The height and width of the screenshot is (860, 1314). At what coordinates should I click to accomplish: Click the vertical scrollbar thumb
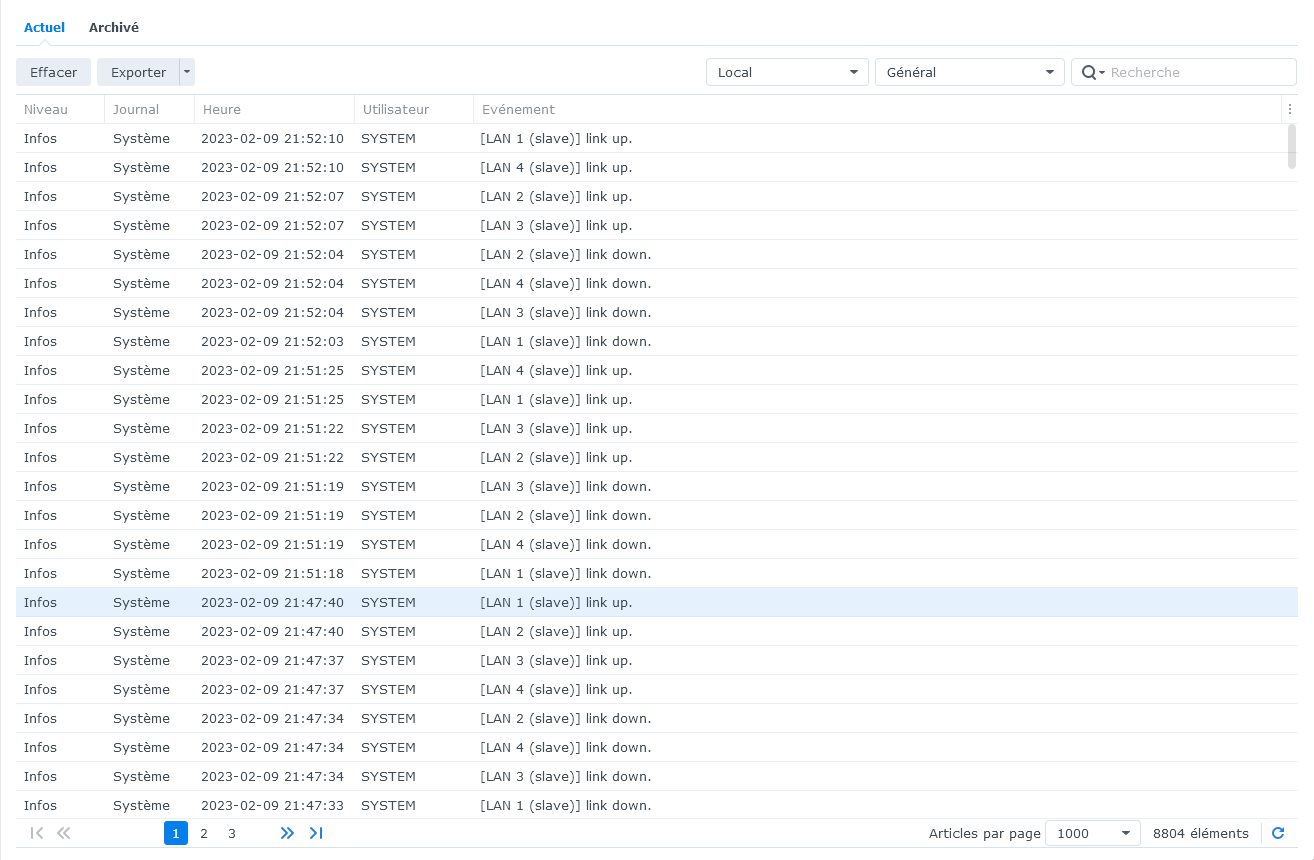coord(1291,146)
